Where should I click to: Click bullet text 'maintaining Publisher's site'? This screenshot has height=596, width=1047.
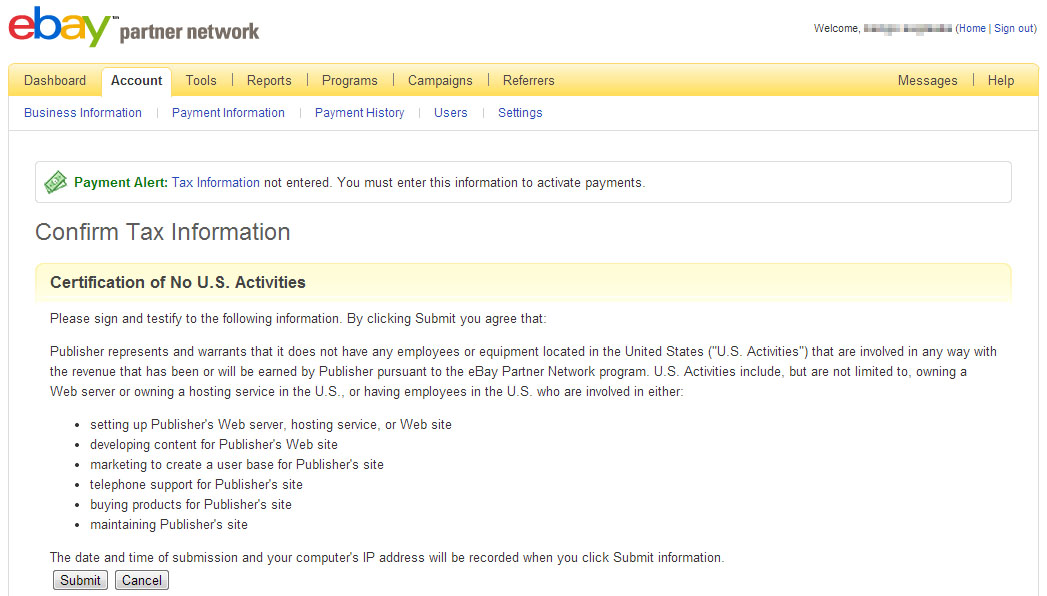169,525
